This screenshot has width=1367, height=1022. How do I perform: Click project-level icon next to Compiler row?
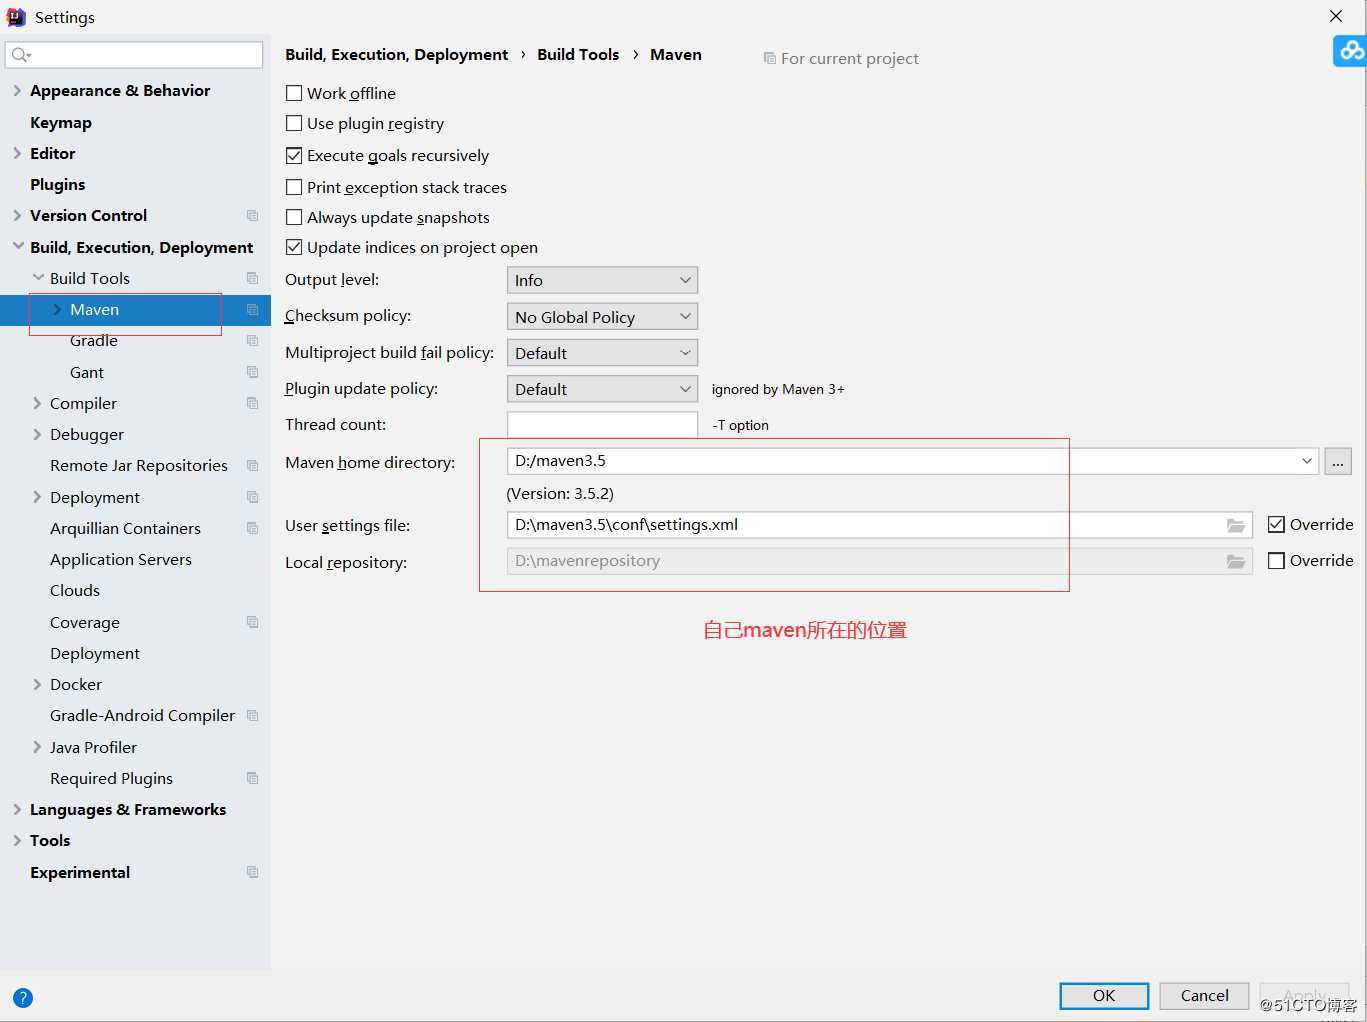click(252, 403)
